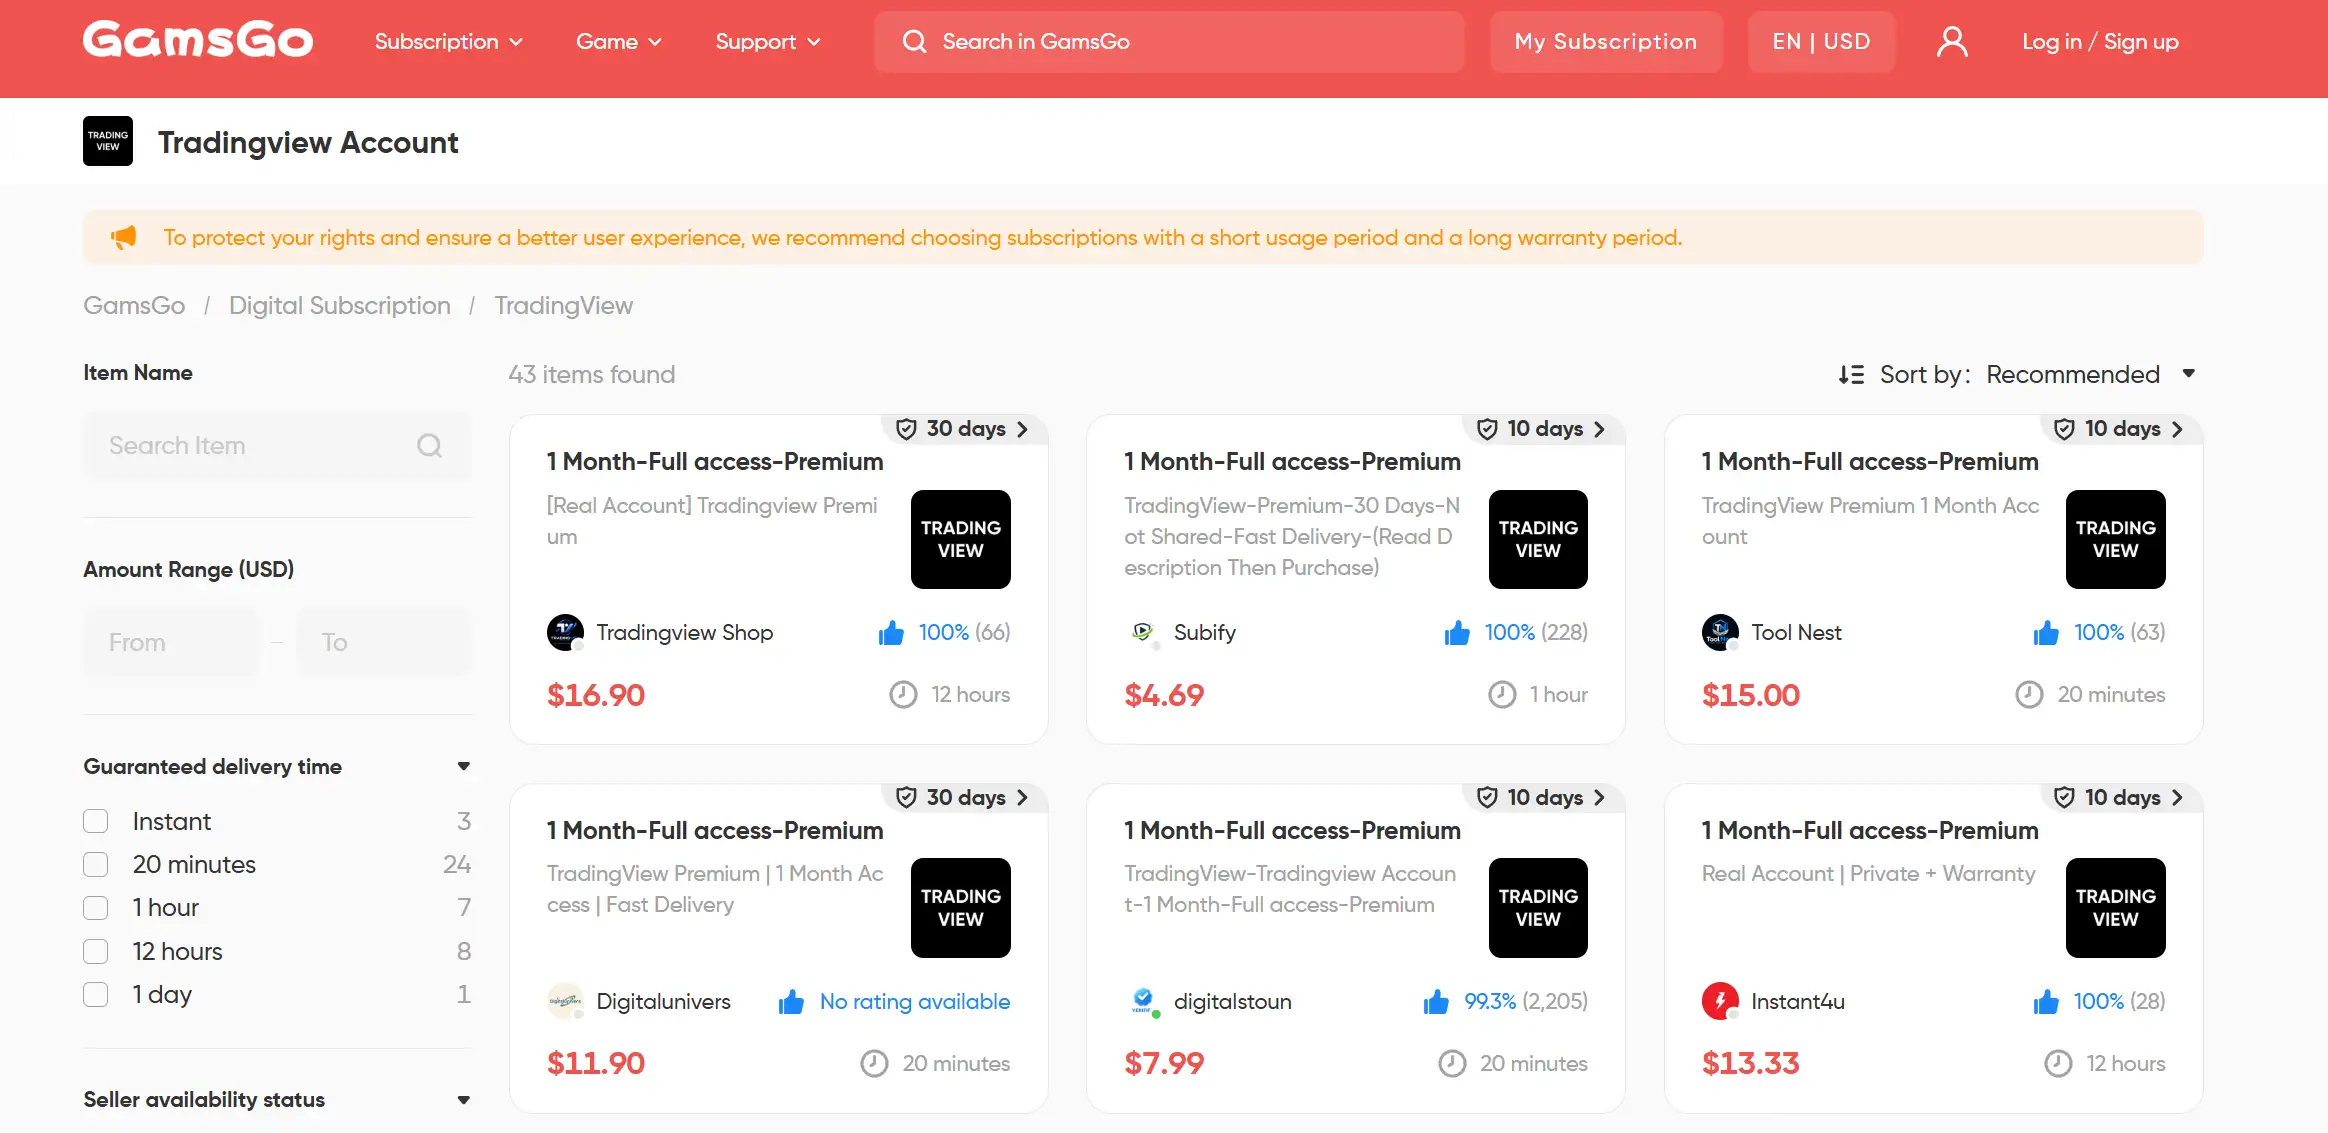Image resolution: width=2328 pixels, height=1133 pixels.
Task: Click the TradingView breadcrumb
Action: point(563,305)
